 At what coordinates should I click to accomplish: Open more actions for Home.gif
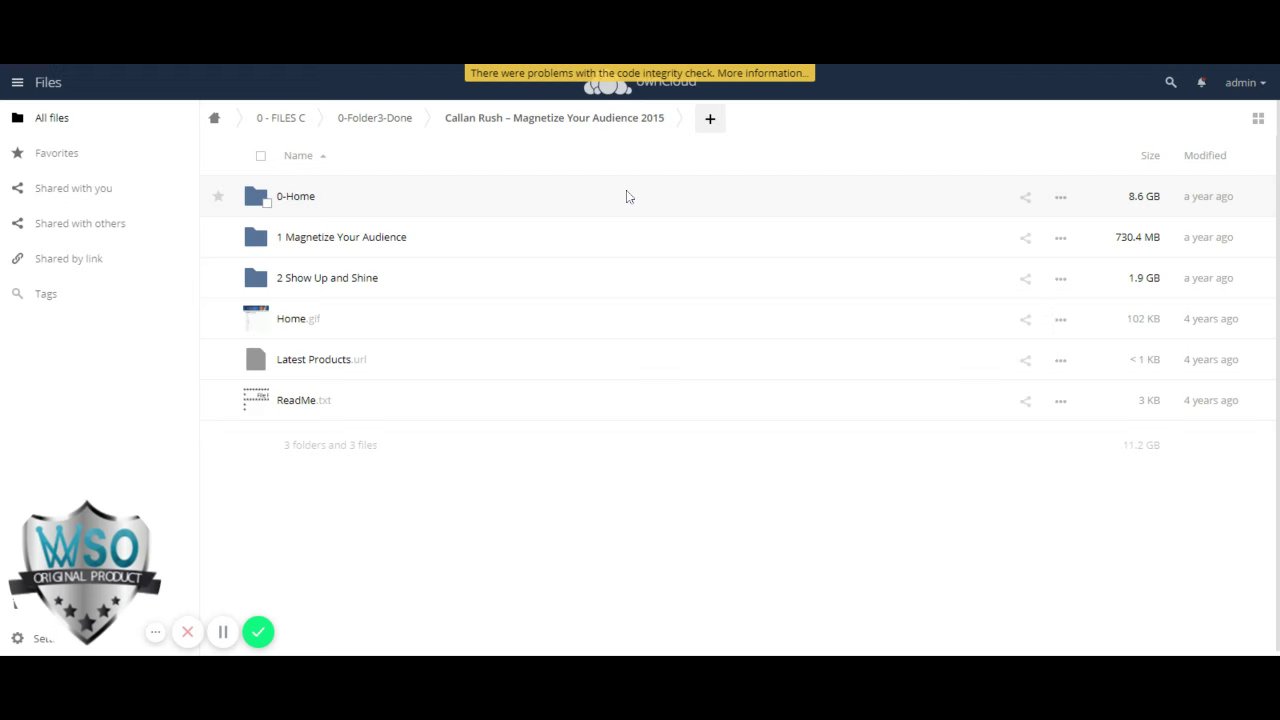click(1061, 320)
